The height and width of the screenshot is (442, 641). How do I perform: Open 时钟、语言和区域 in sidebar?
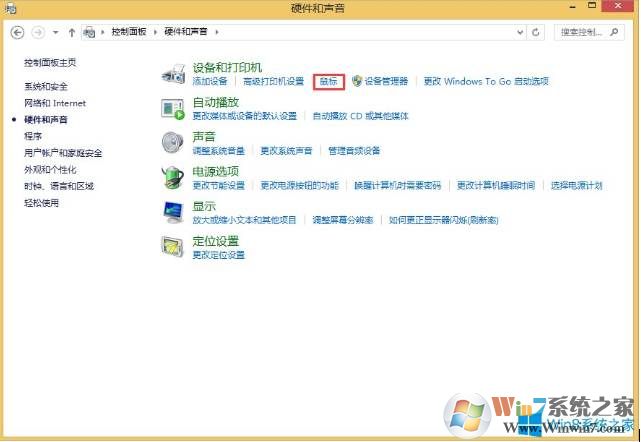[59, 186]
